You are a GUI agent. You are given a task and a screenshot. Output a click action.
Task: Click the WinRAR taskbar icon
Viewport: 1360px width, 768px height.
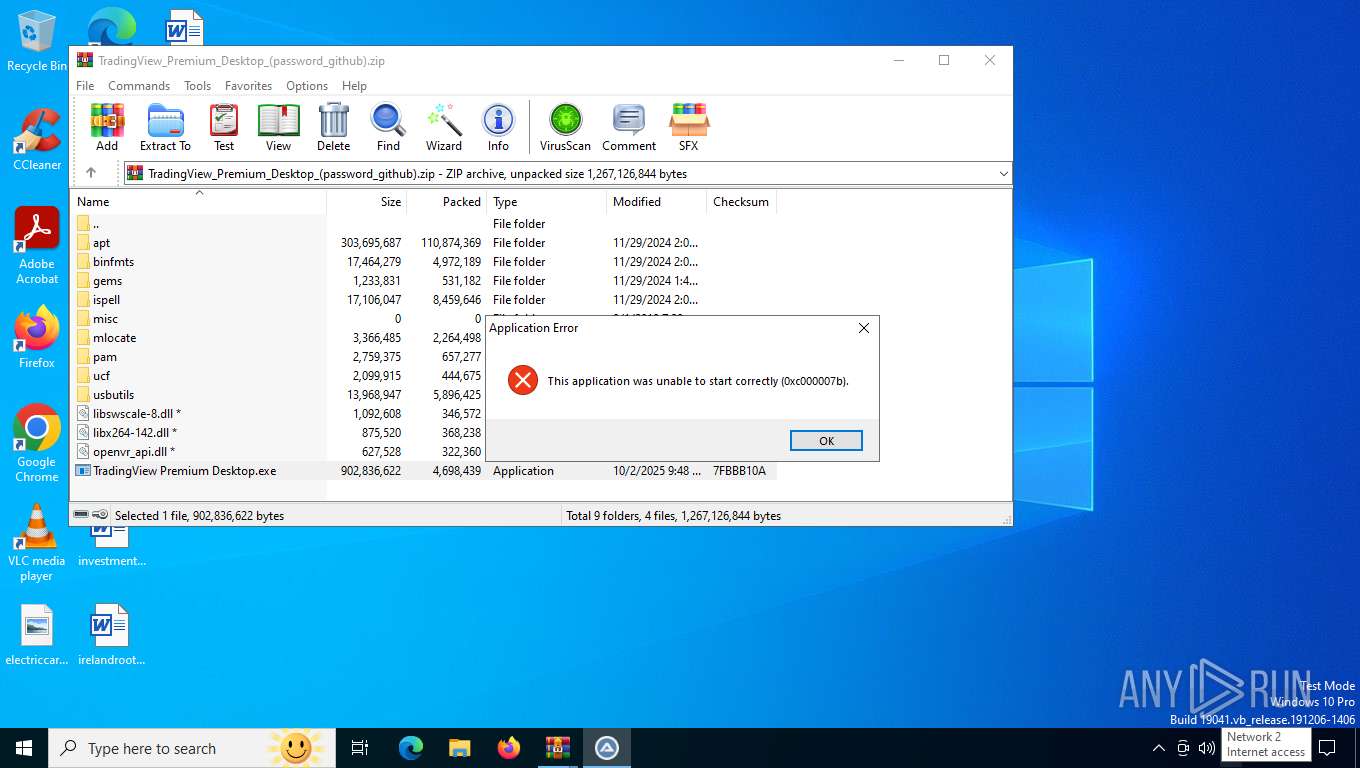pyautogui.click(x=558, y=748)
